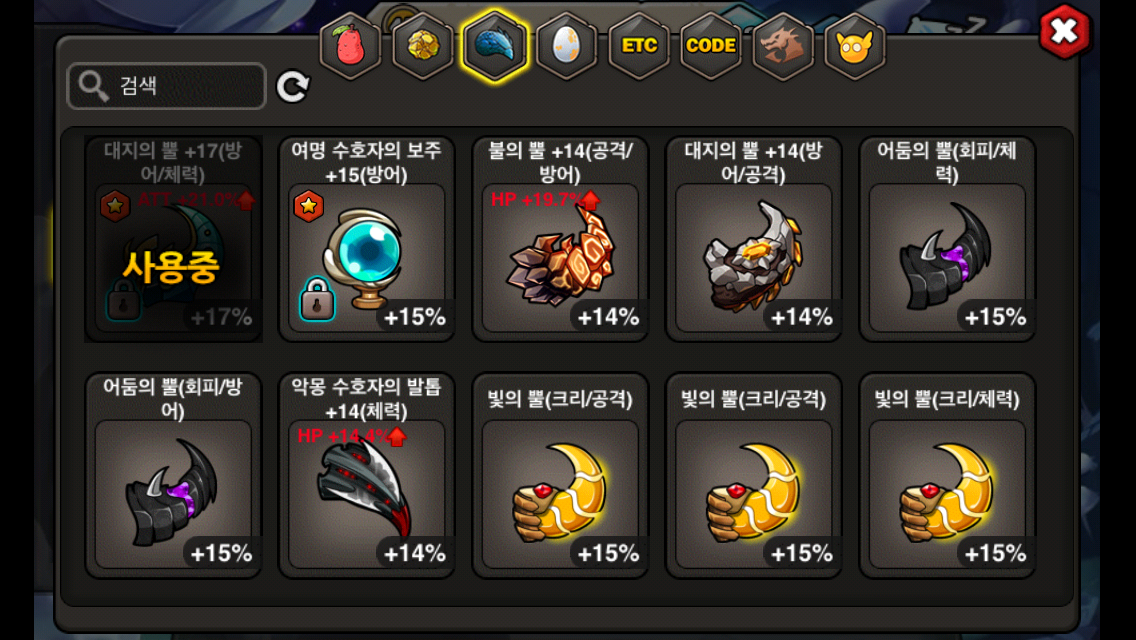
Task: Select the blue dragon horn category tab
Action: [495, 46]
